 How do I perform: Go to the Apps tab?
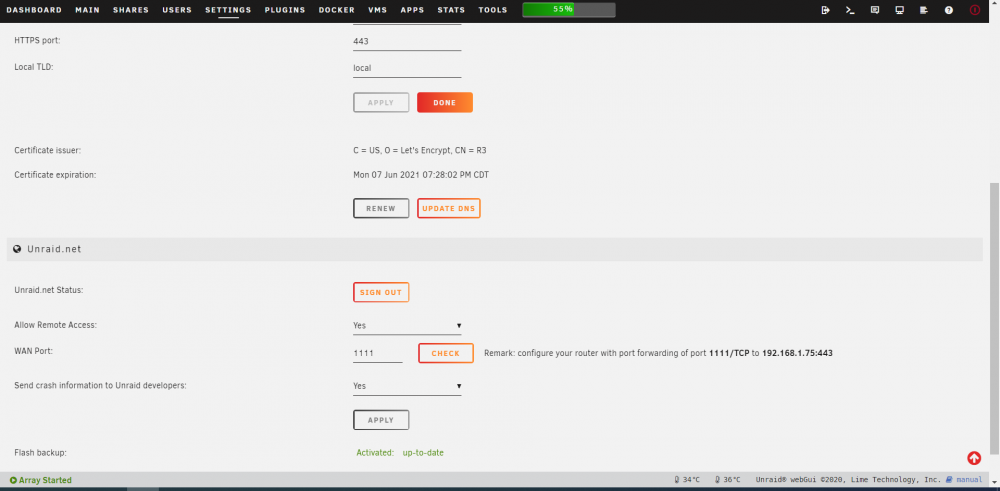tap(412, 10)
